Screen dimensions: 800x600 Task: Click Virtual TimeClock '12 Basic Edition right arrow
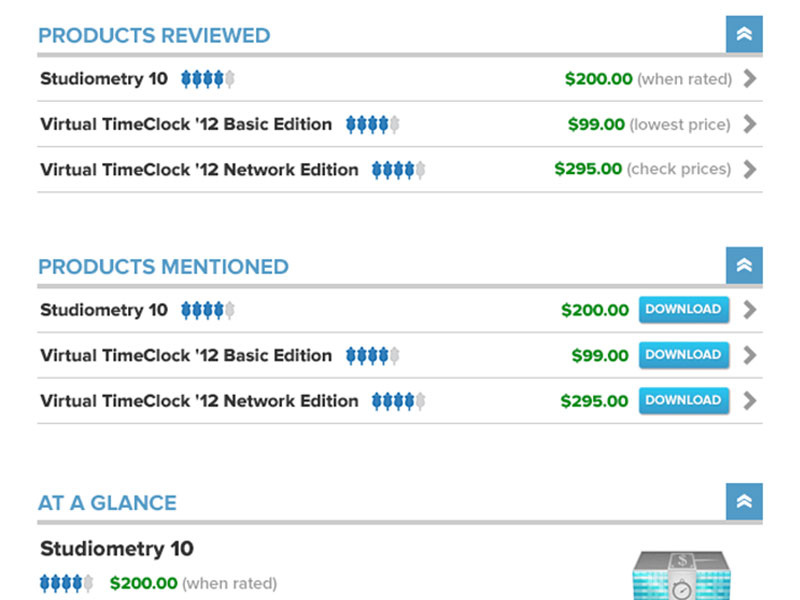tap(750, 124)
